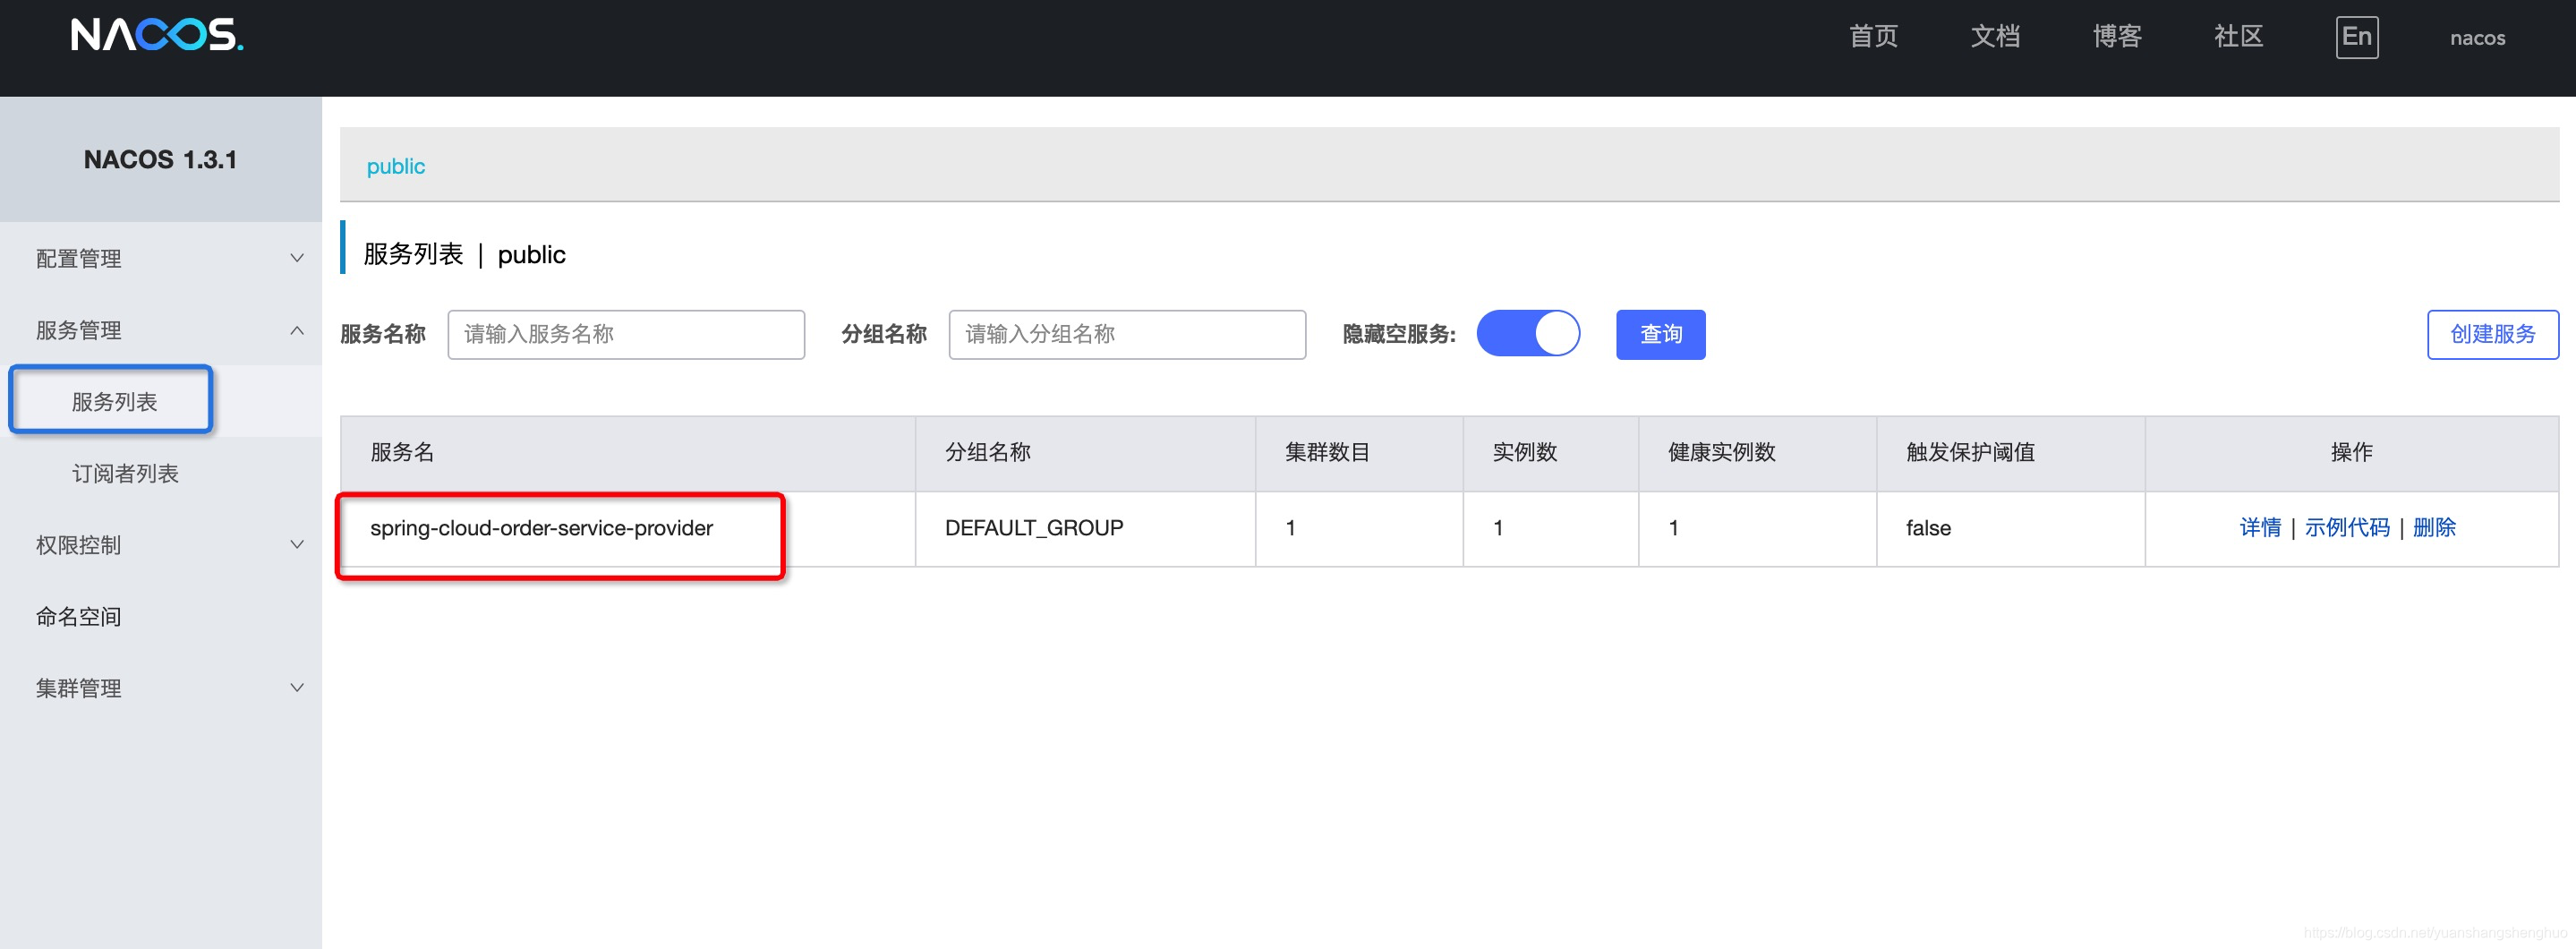Open 权限控制 in the sidebar
The width and height of the screenshot is (2576, 949).
click(78, 545)
